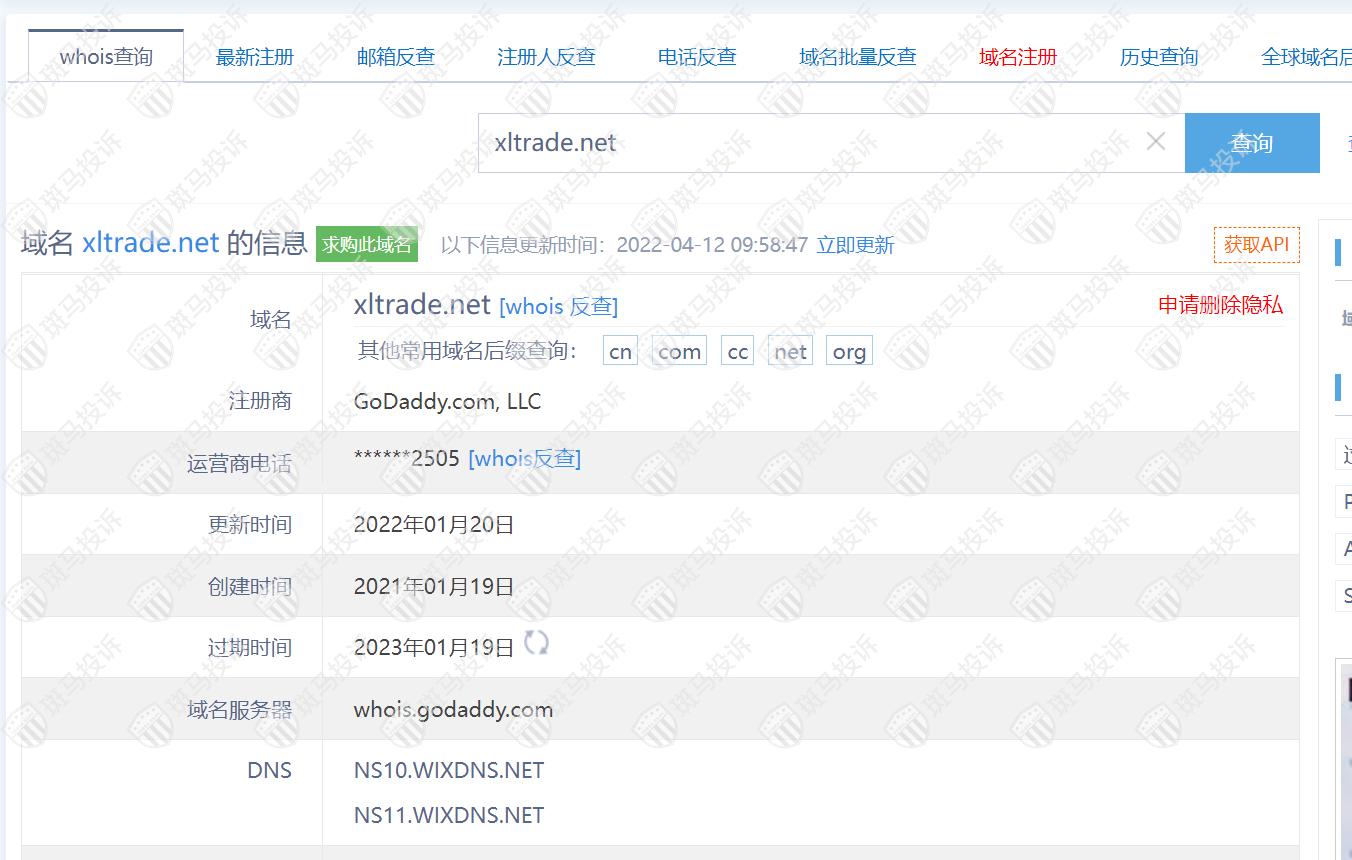Viewport: 1352px width, 860px height.
Task: Select the cn suffix option
Action: pyautogui.click(x=620, y=351)
